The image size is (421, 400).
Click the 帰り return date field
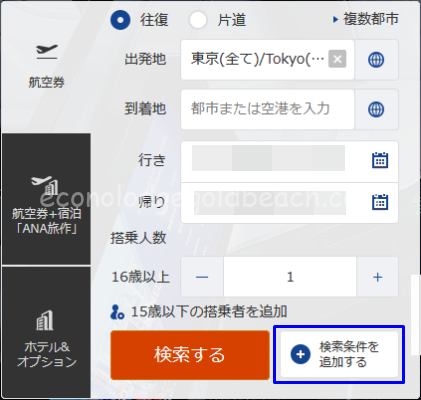289,203
